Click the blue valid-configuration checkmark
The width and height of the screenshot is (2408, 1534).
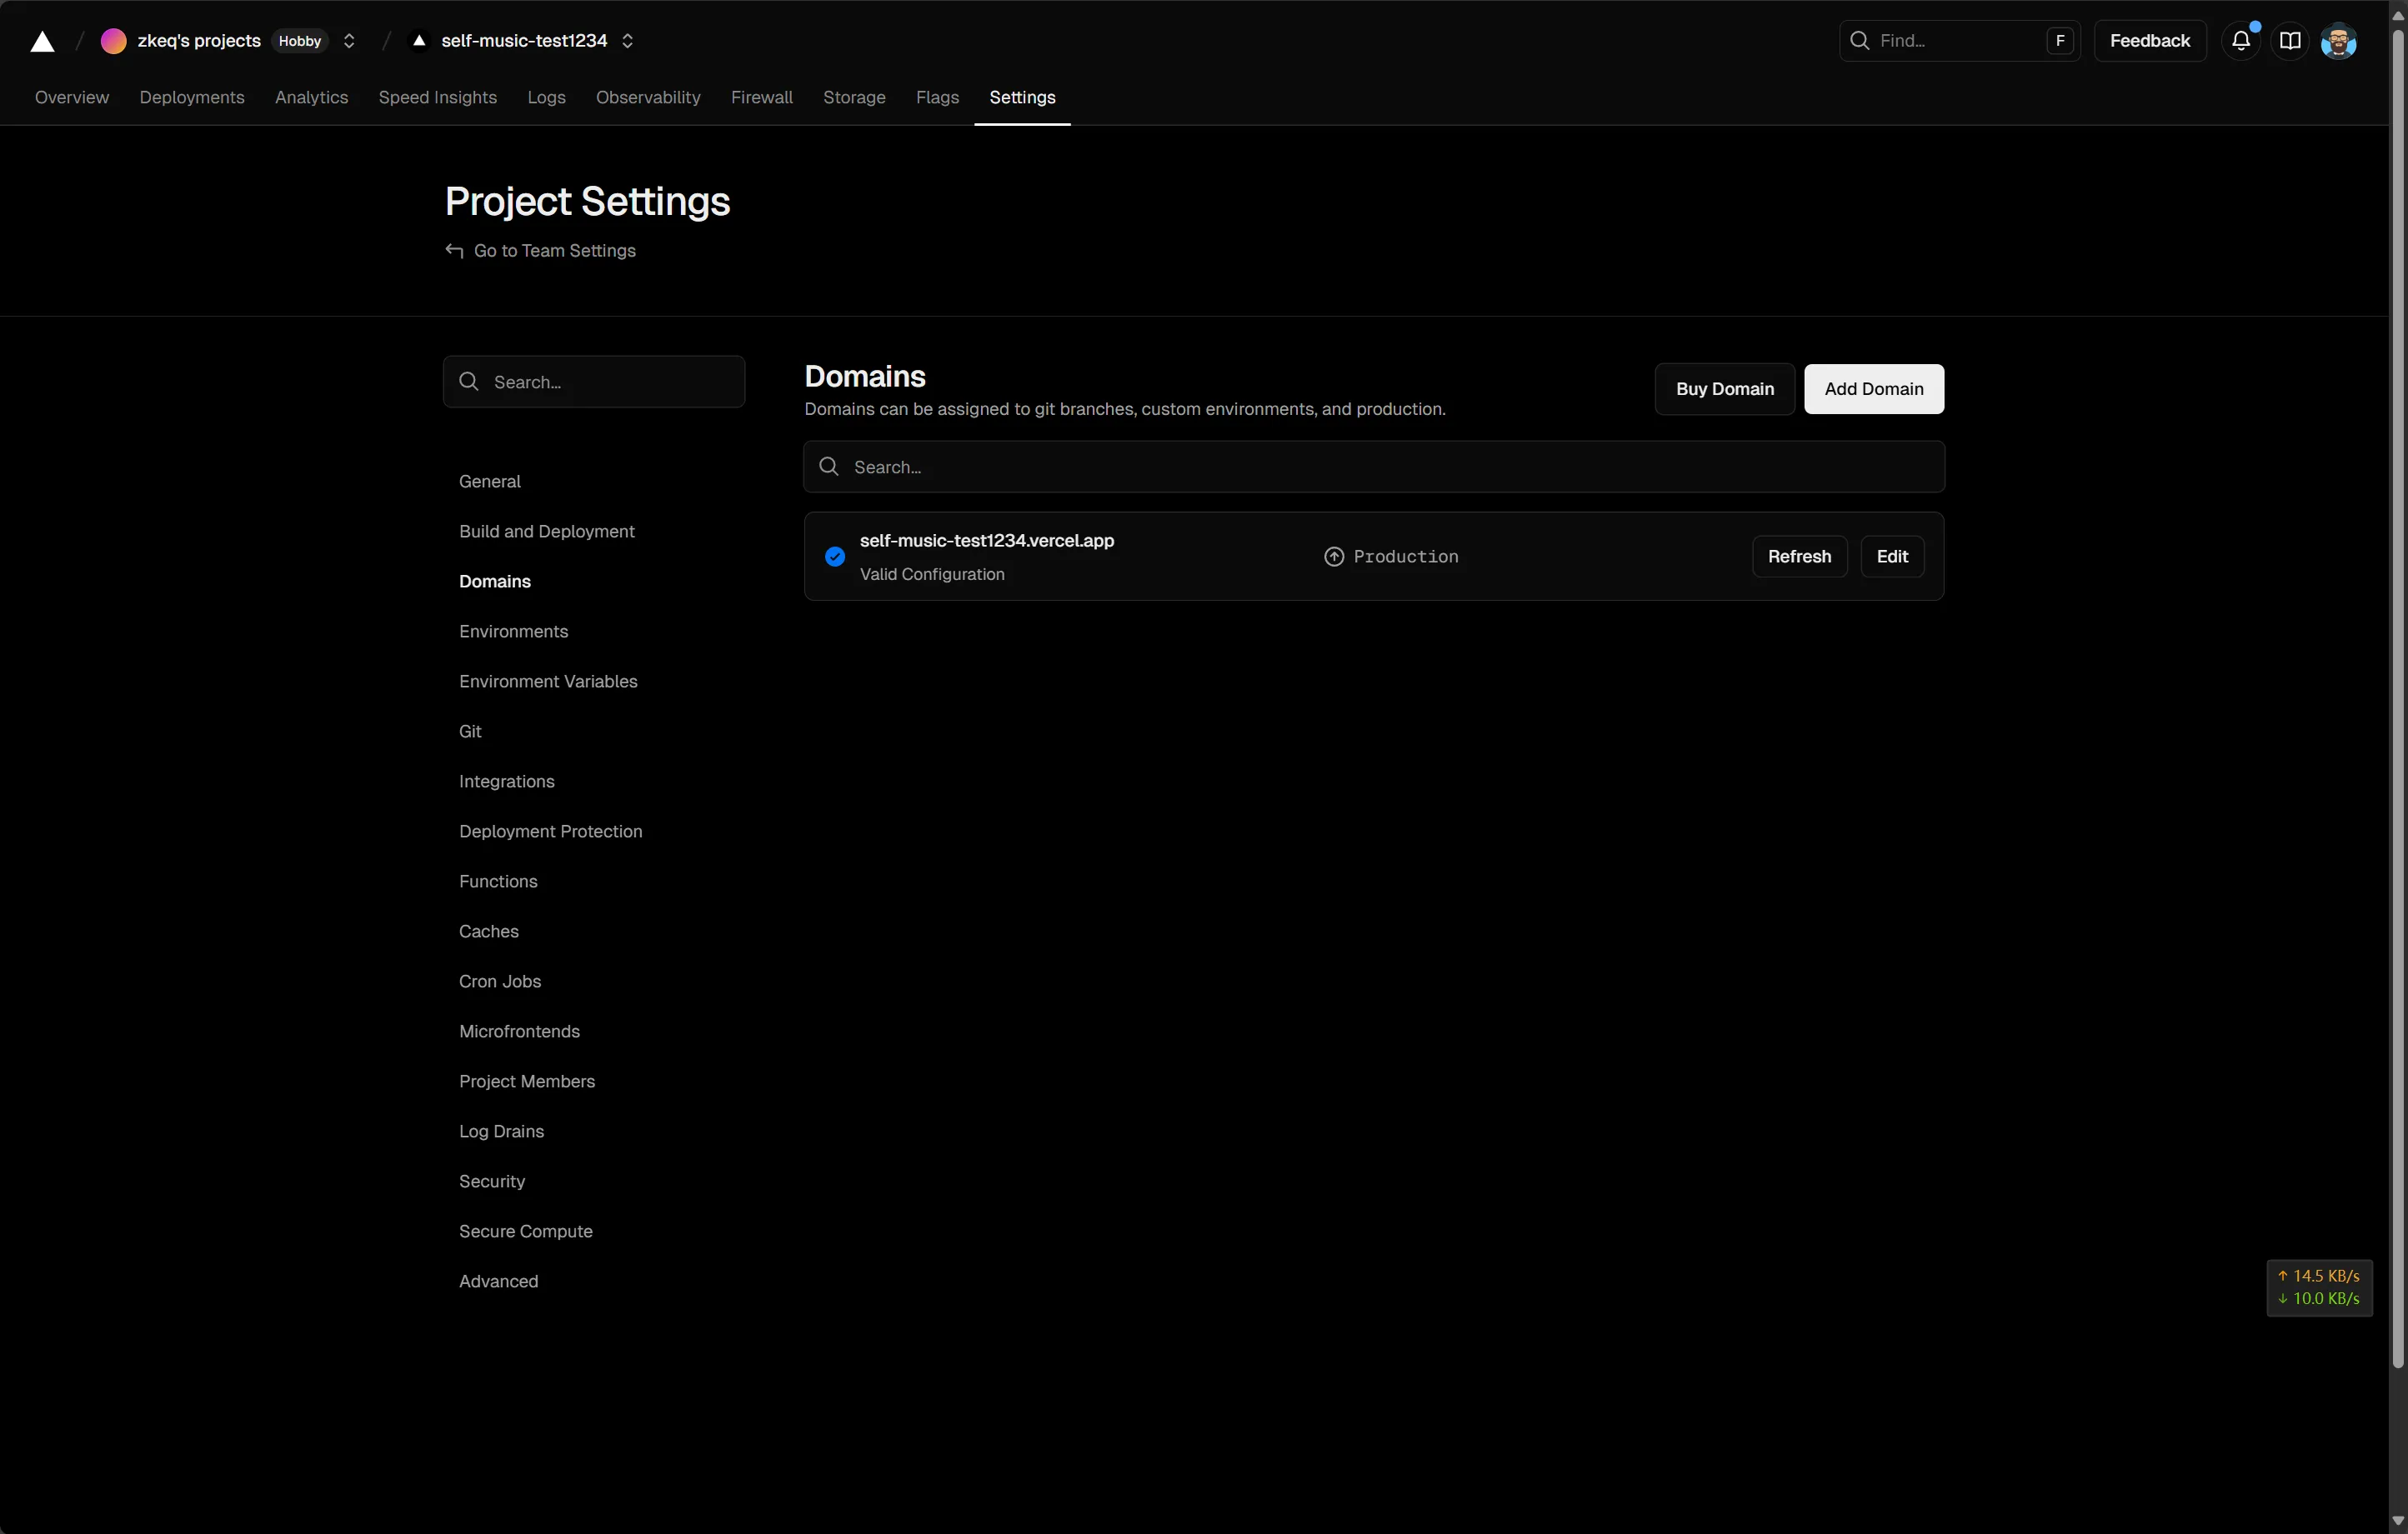pyautogui.click(x=835, y=557)
